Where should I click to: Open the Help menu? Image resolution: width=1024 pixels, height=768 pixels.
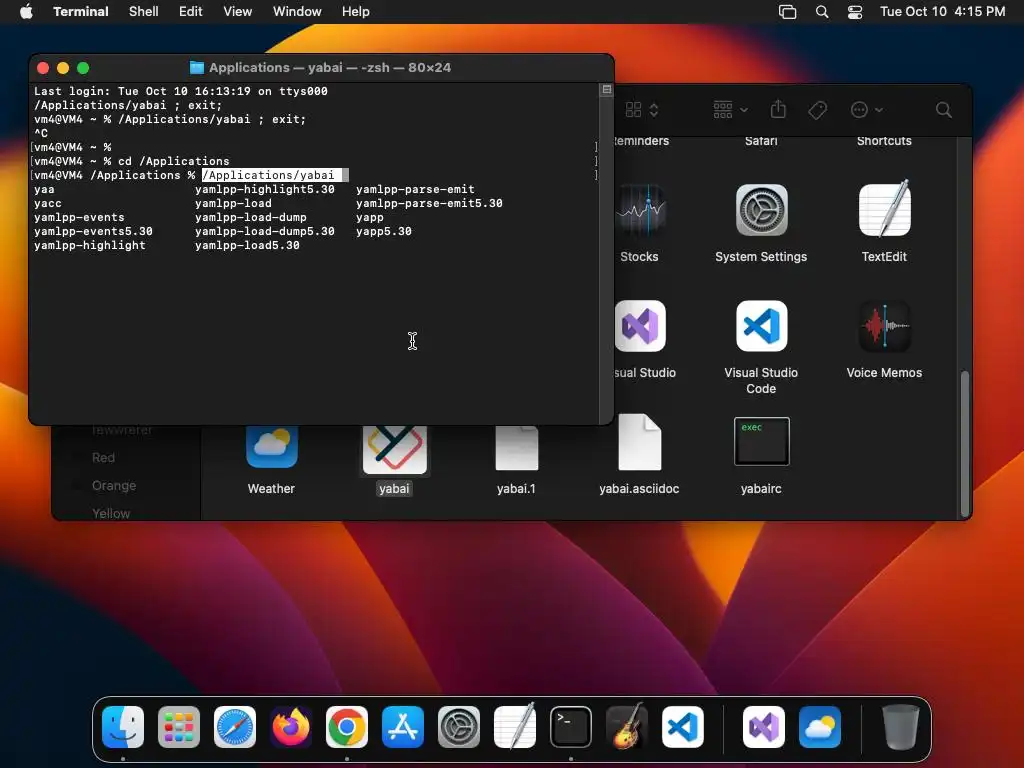coord(356,11)
